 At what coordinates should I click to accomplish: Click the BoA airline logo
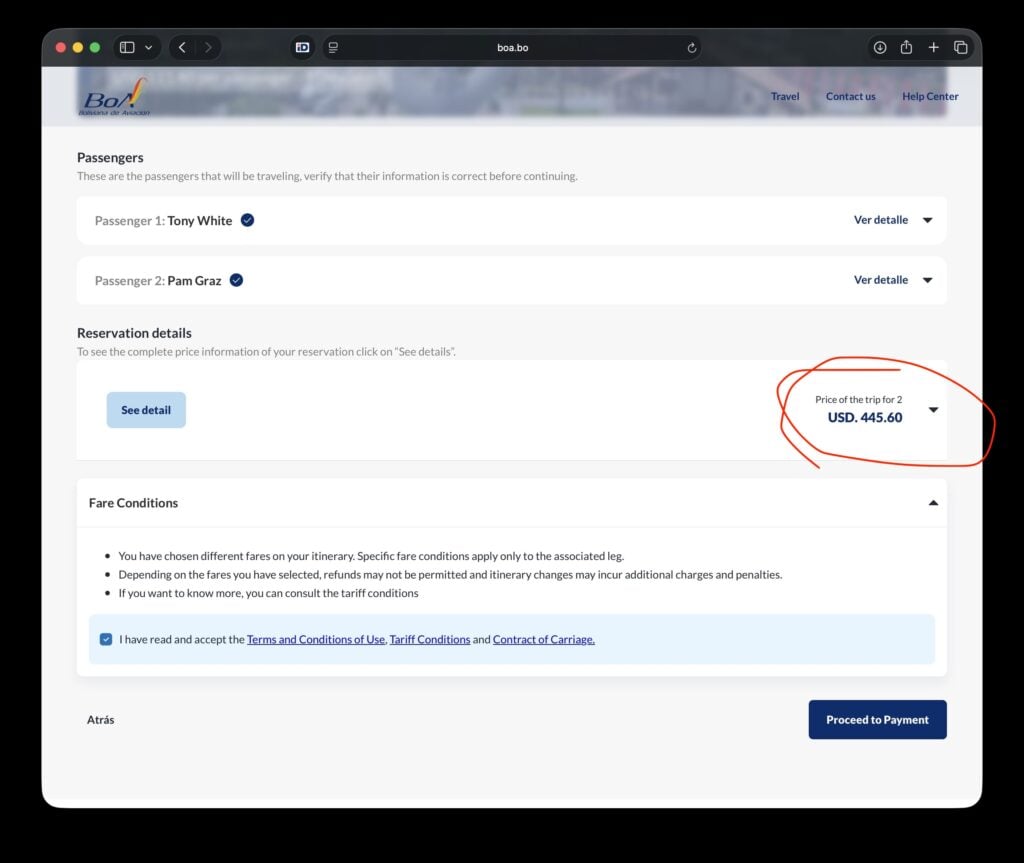click(114, 98)
